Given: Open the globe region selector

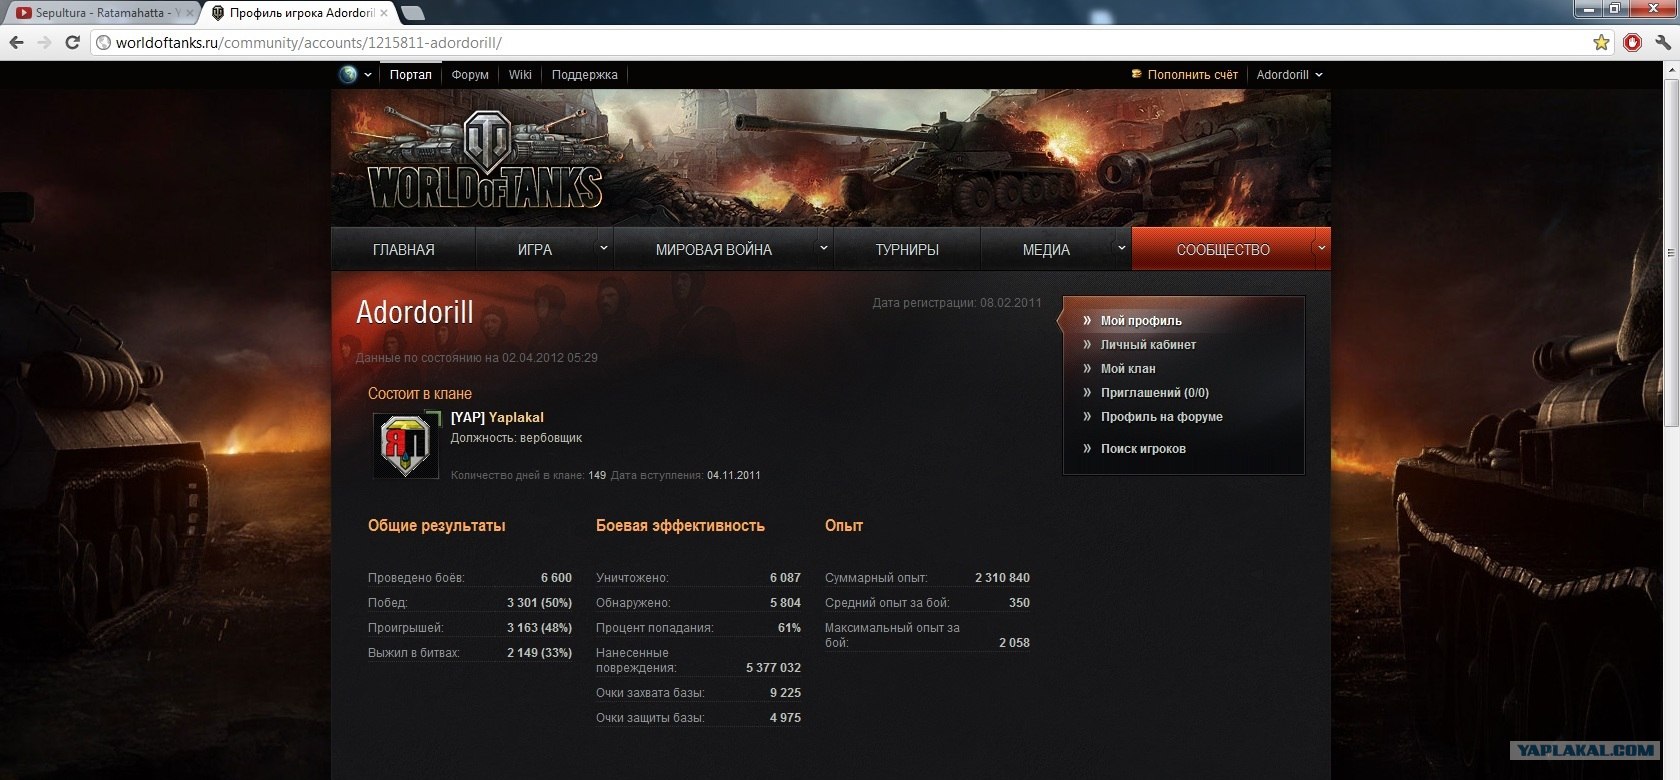Looking at the screenshot, I should [x=355, y=74].
